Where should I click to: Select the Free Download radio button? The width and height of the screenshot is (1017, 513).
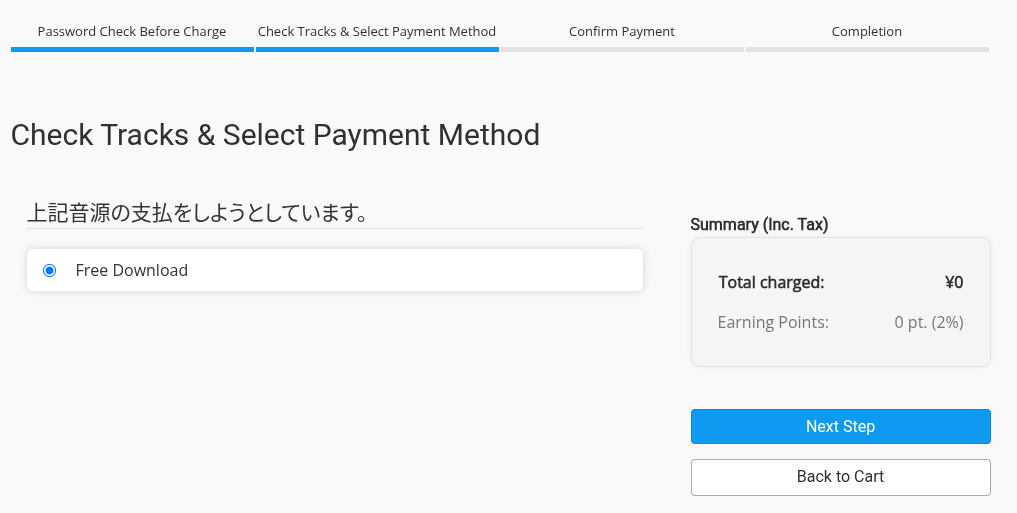click(50, 270)
